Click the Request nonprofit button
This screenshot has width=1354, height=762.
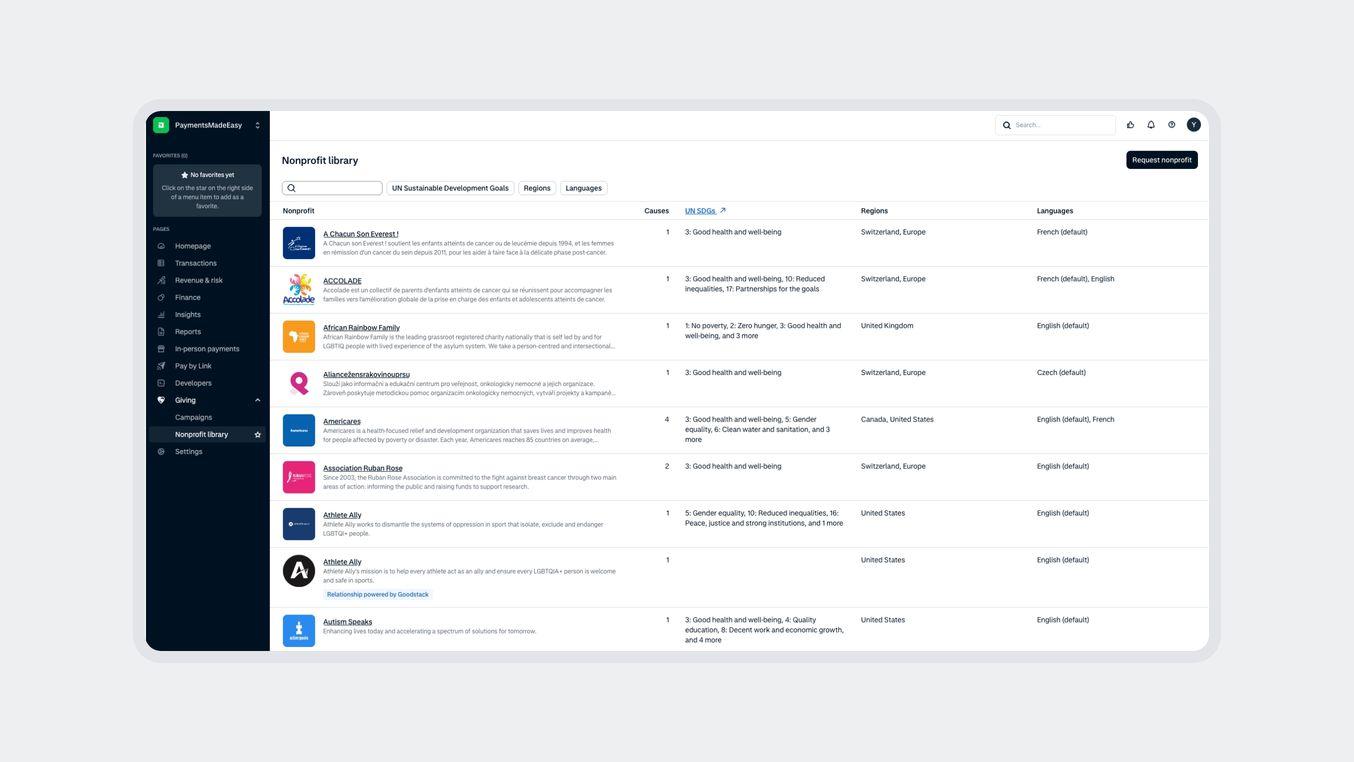(x=1161, y=158)
